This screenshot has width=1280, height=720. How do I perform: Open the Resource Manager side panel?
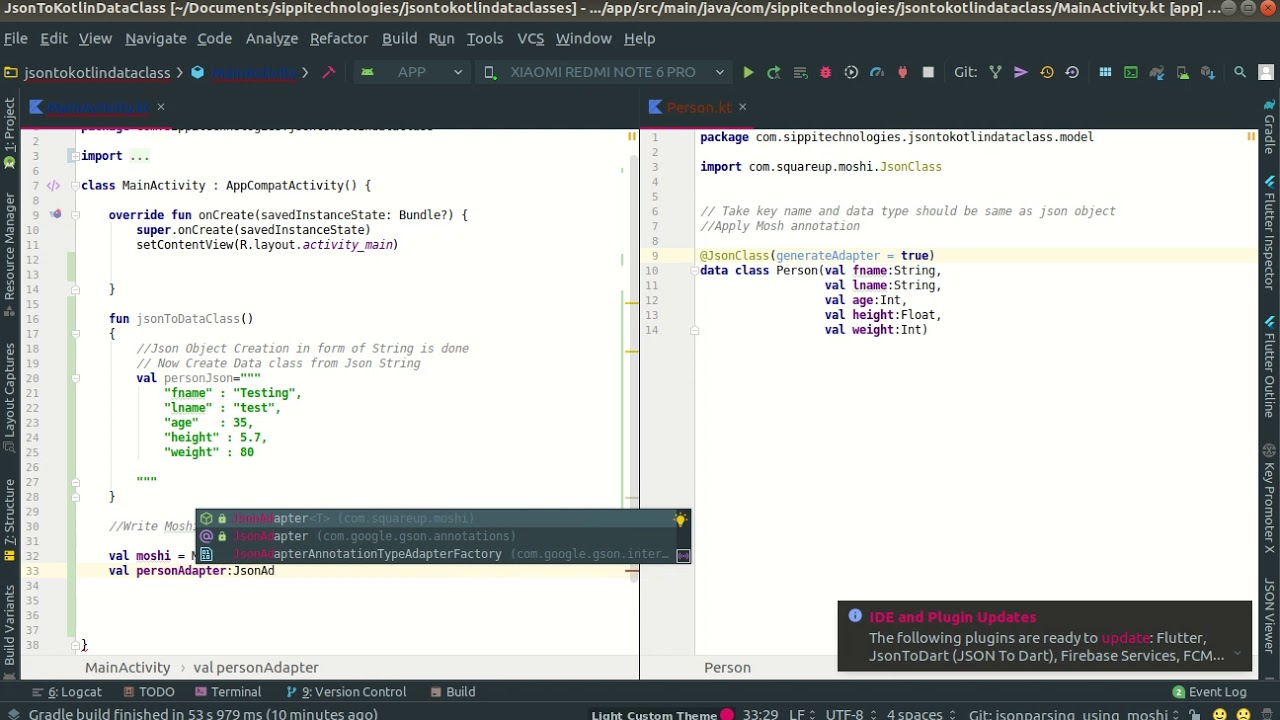coord(10,256)
